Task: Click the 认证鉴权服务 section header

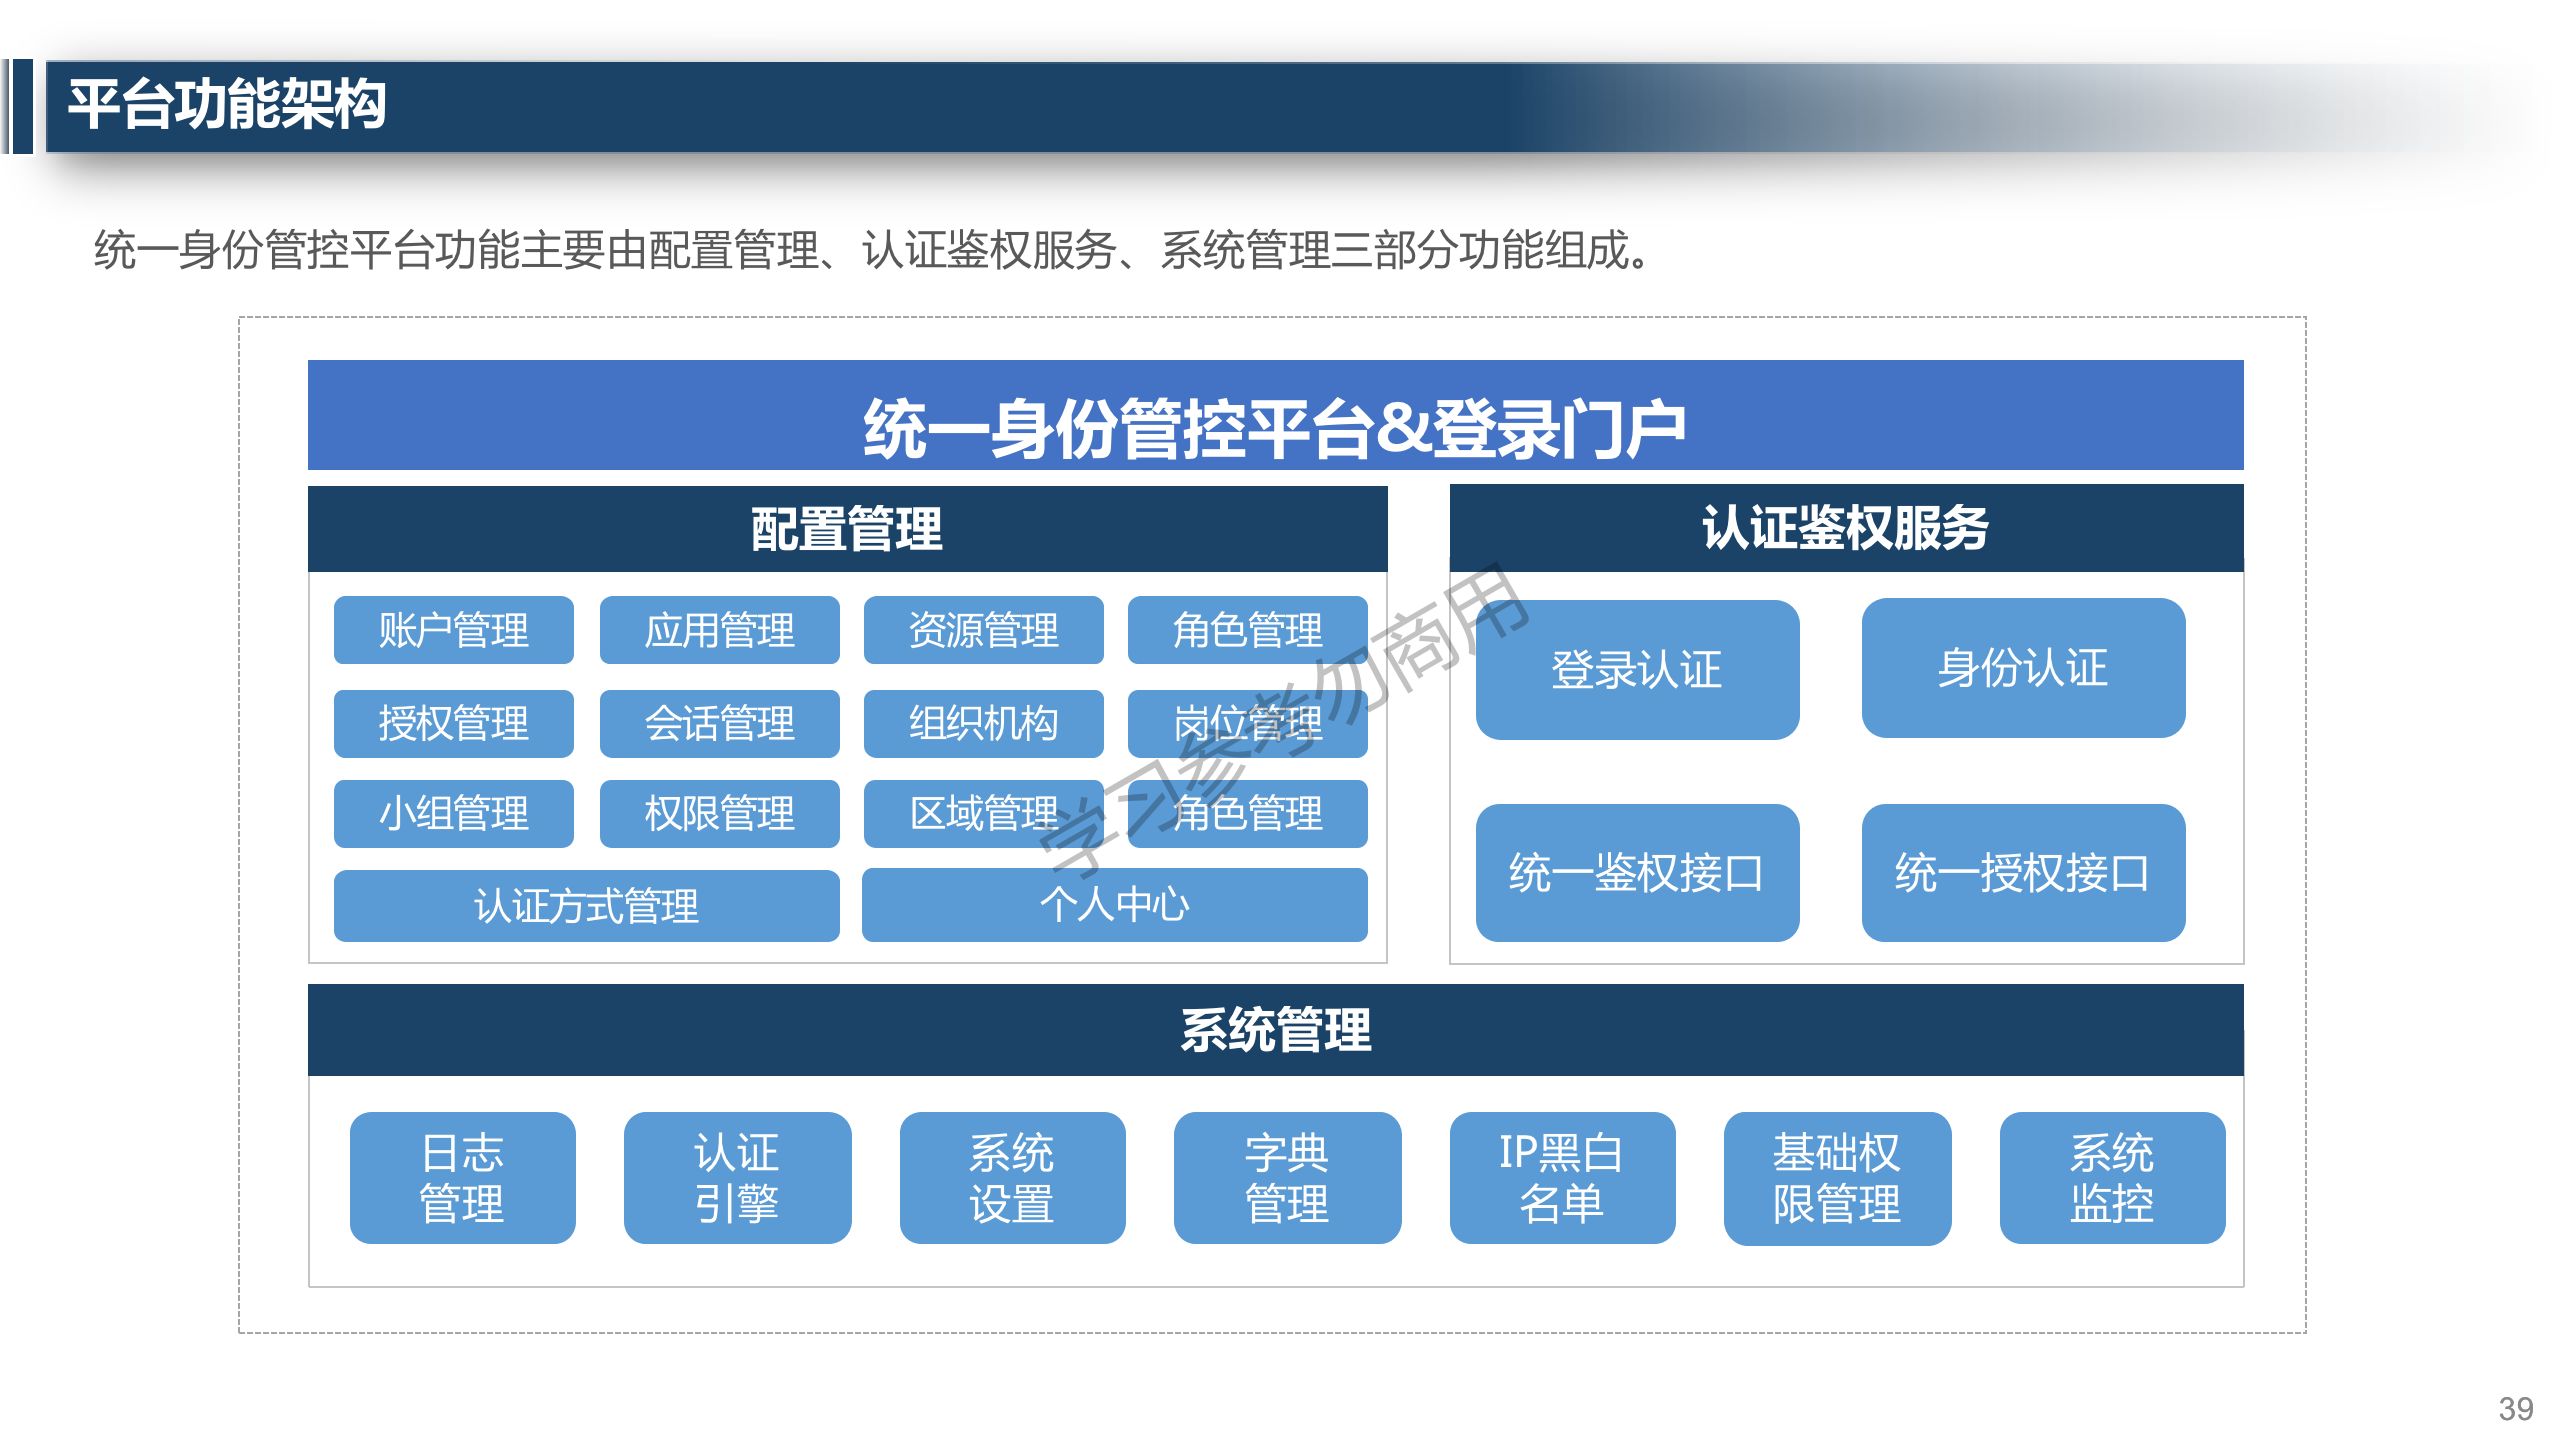Action: coord(1846,528)
